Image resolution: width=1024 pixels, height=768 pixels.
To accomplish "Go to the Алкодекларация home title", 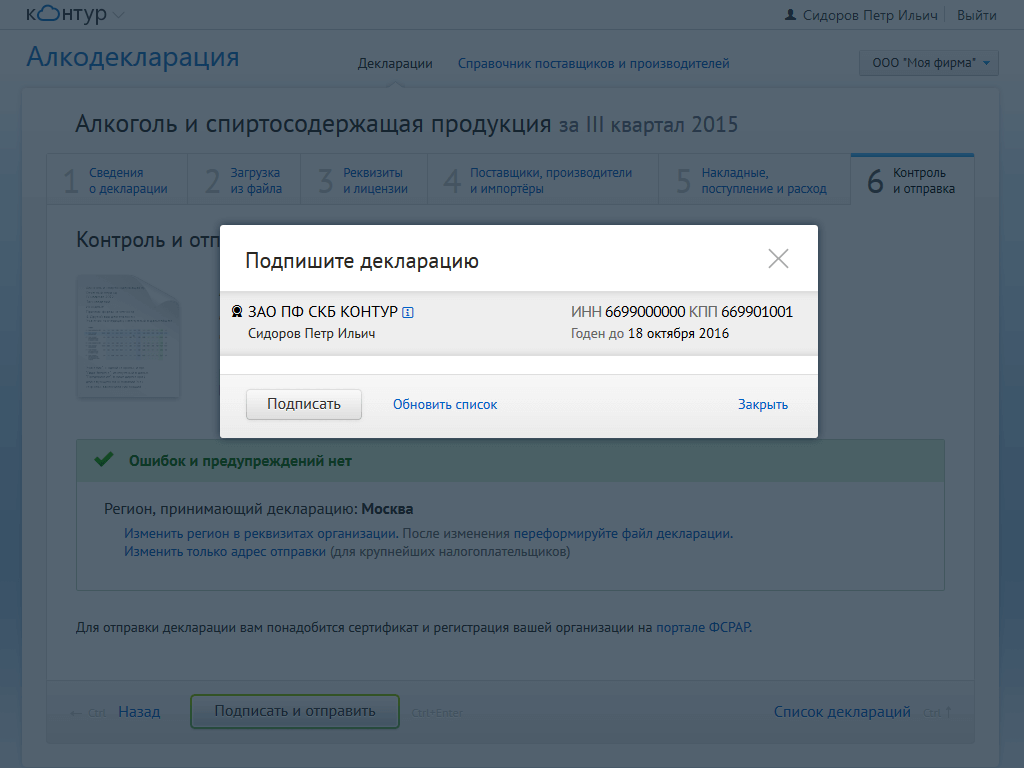I will [x=133, y=57].
